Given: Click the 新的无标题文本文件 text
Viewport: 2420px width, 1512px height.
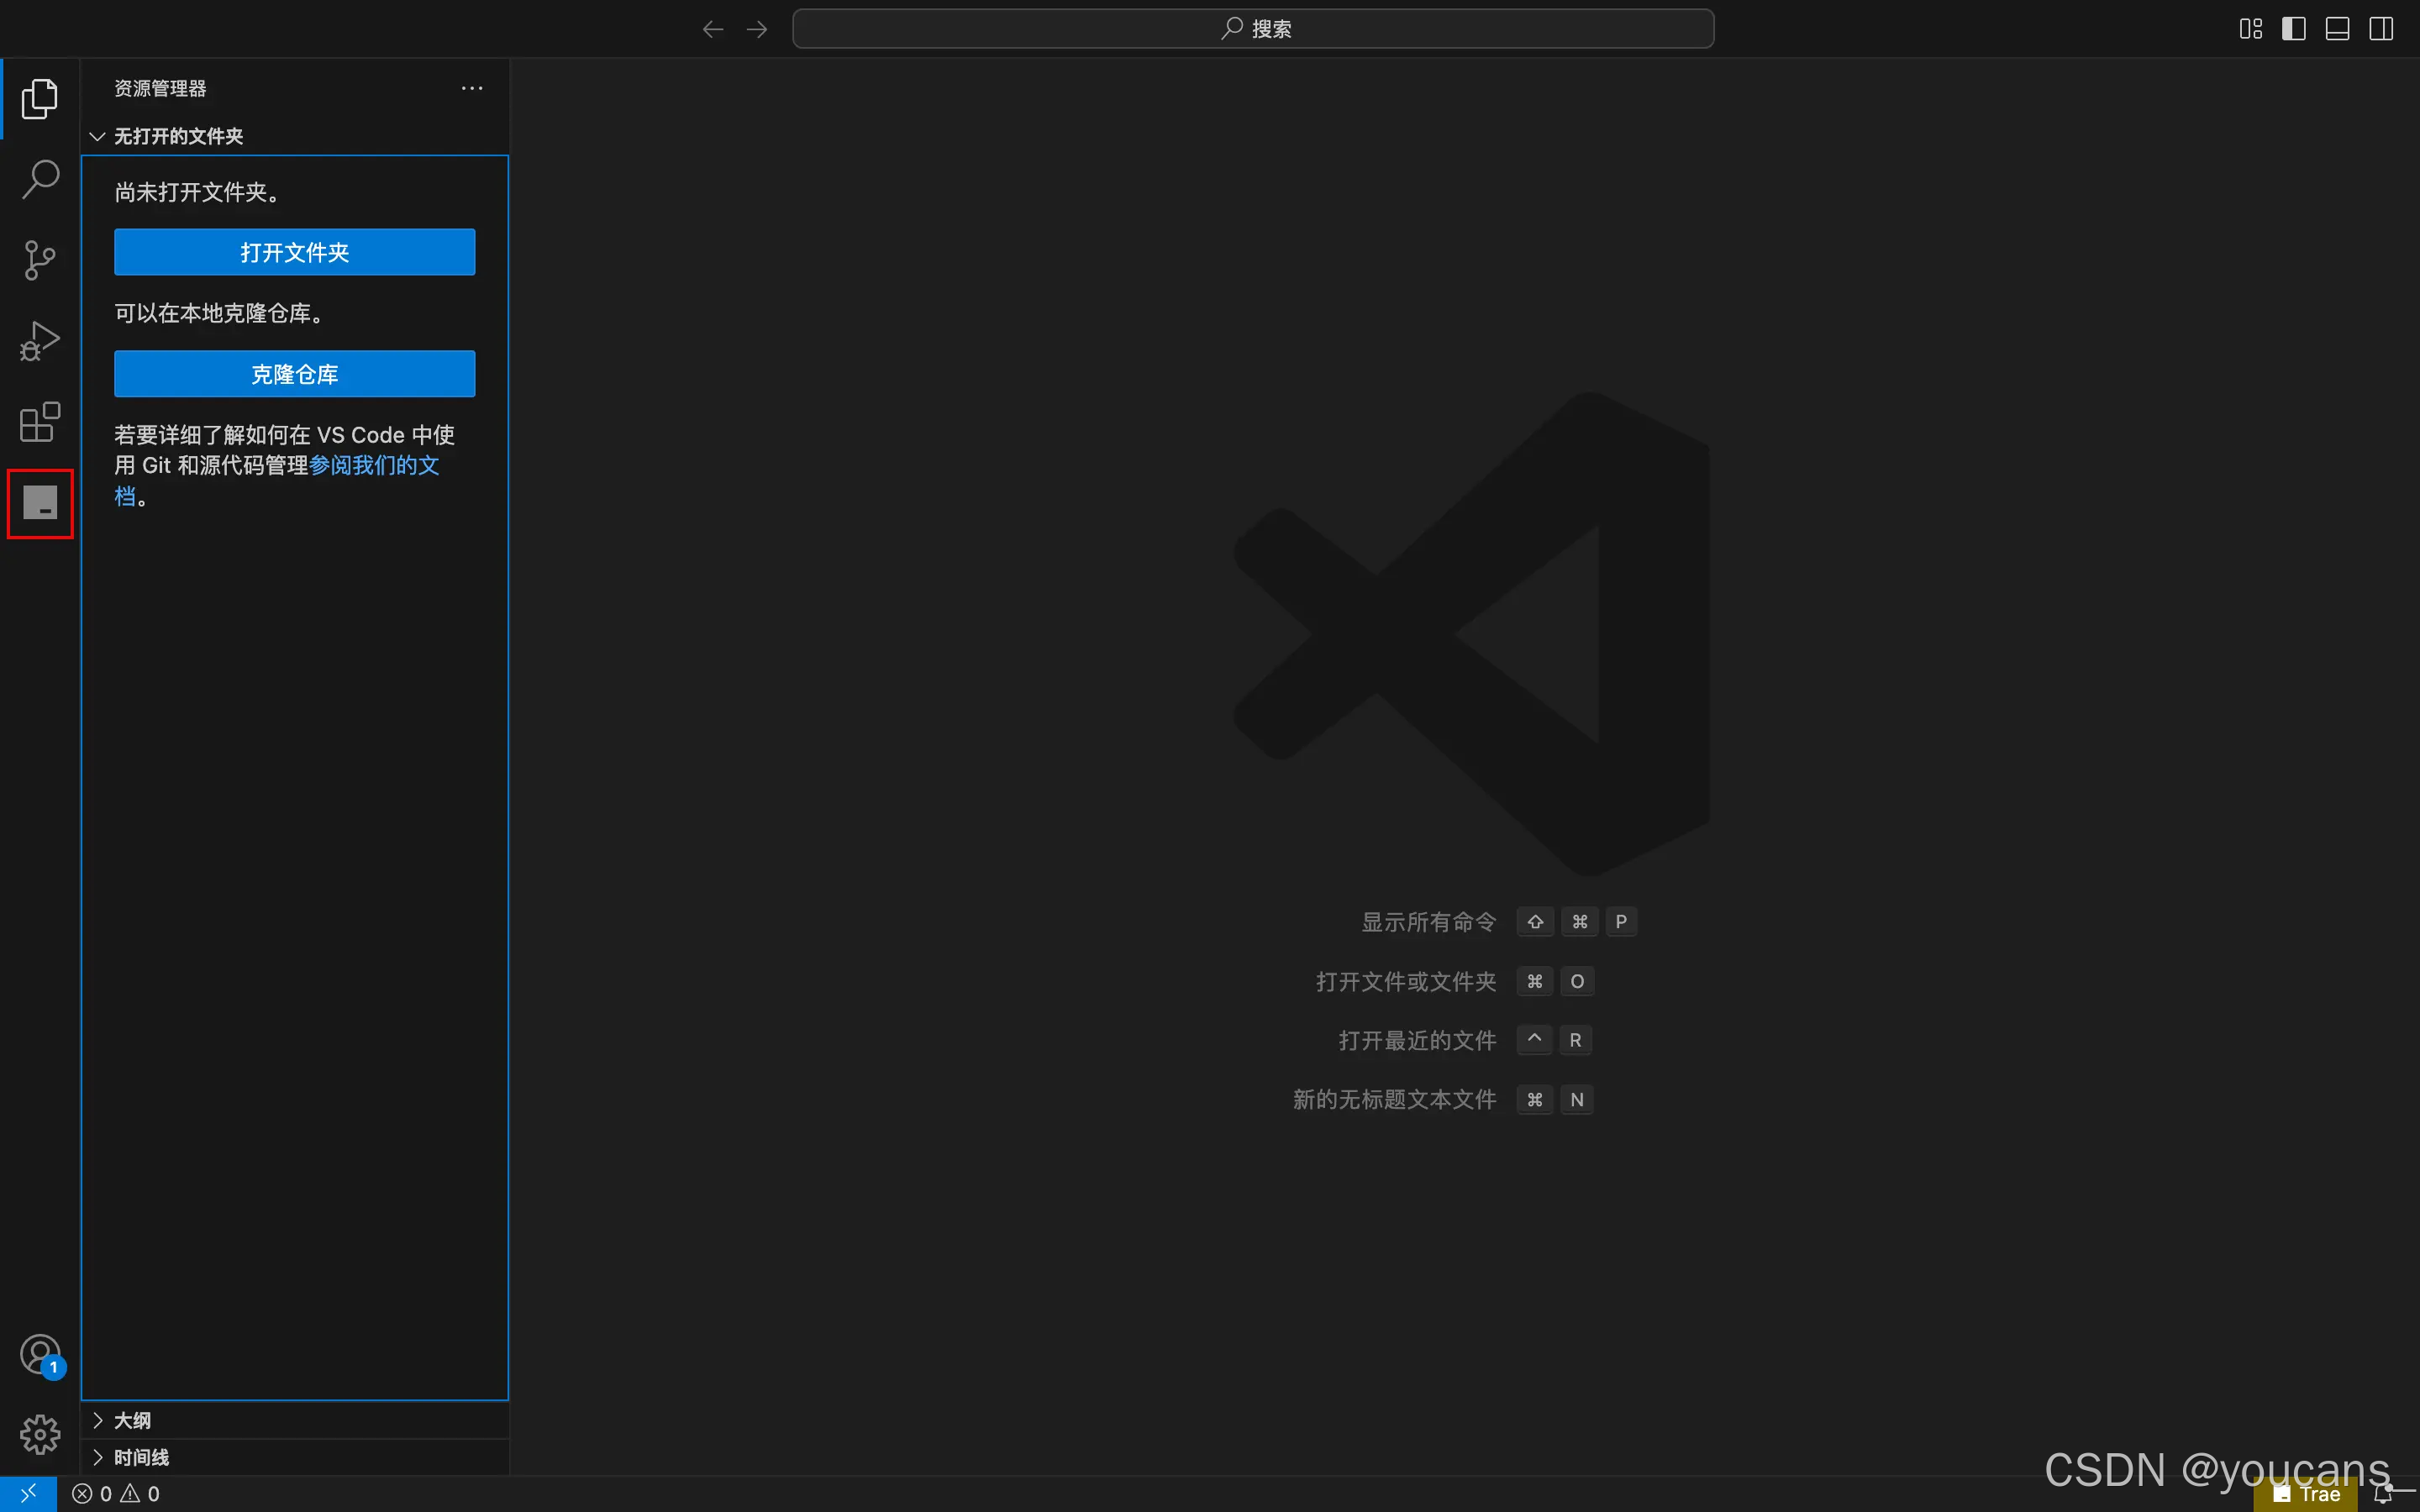Looking at the screenshot, I should [1394, 1100].
